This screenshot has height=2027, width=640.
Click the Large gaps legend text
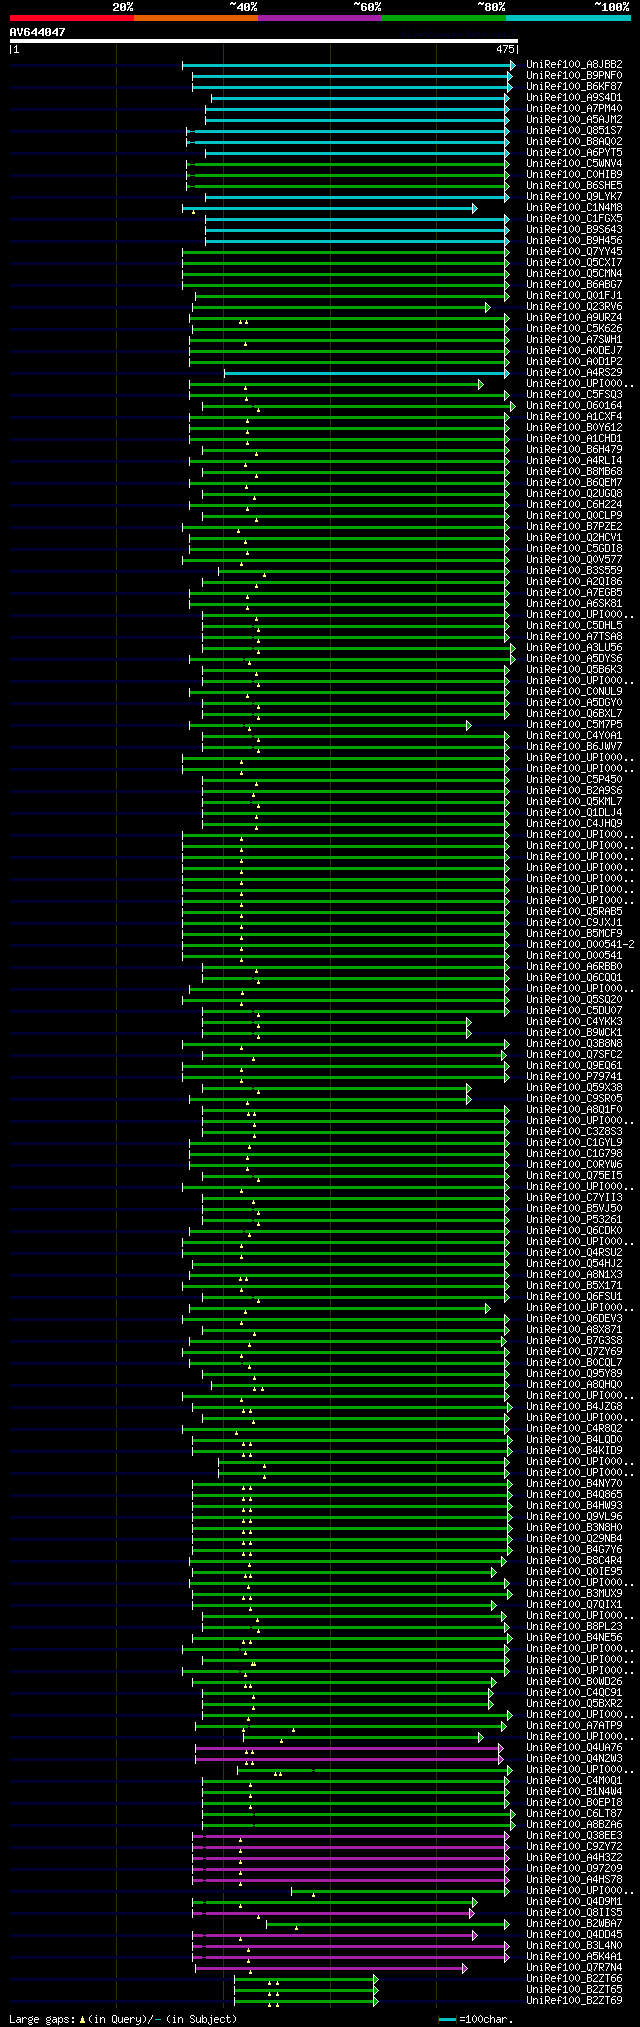coord(123,2019)
